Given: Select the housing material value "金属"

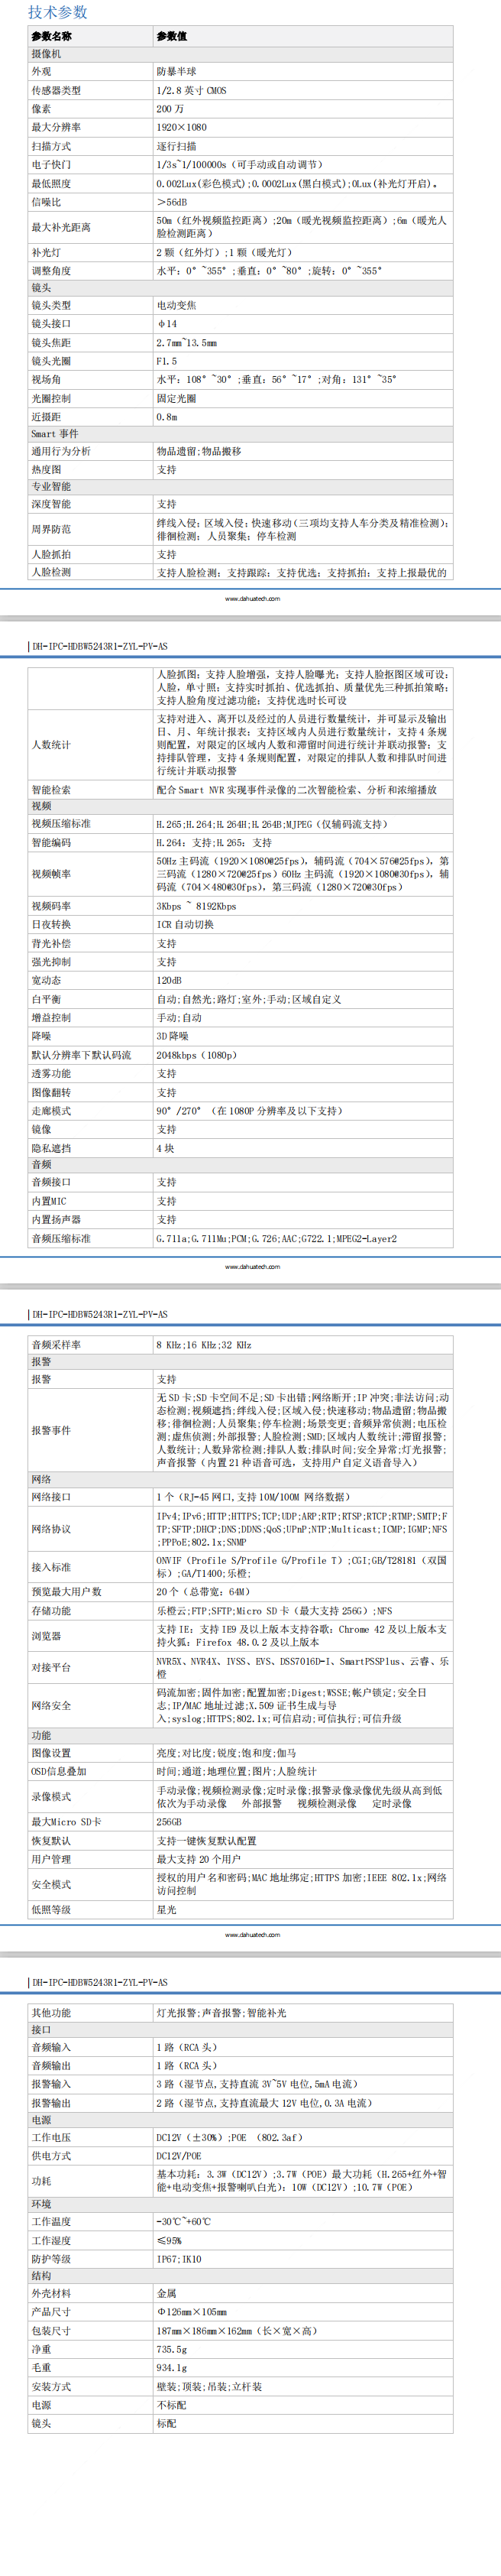Looking at the screenshot, I should click(166, 2293).
